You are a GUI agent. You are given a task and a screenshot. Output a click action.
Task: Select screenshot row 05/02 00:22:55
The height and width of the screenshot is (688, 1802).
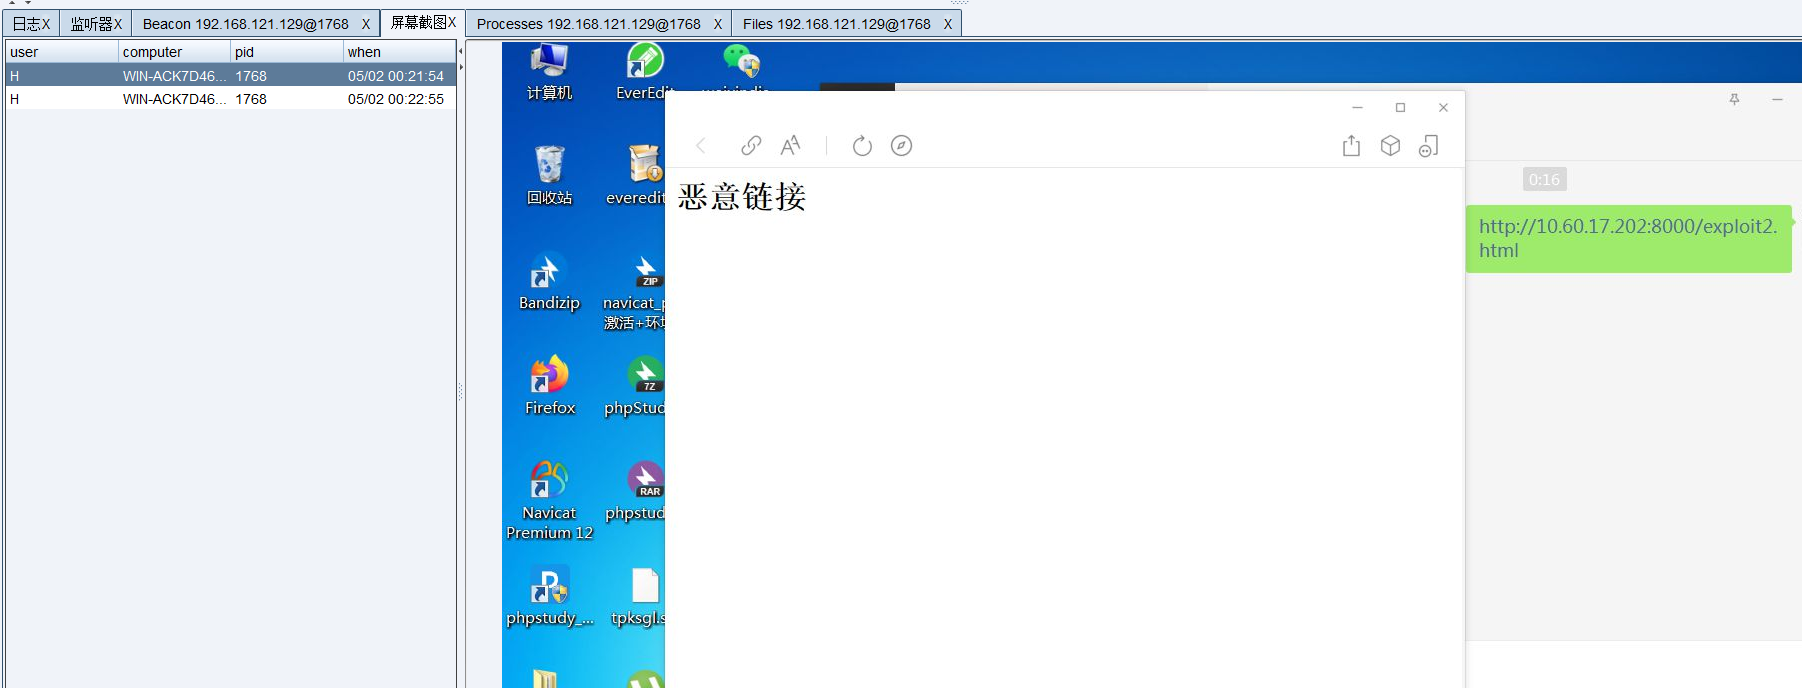pos(231,99)
